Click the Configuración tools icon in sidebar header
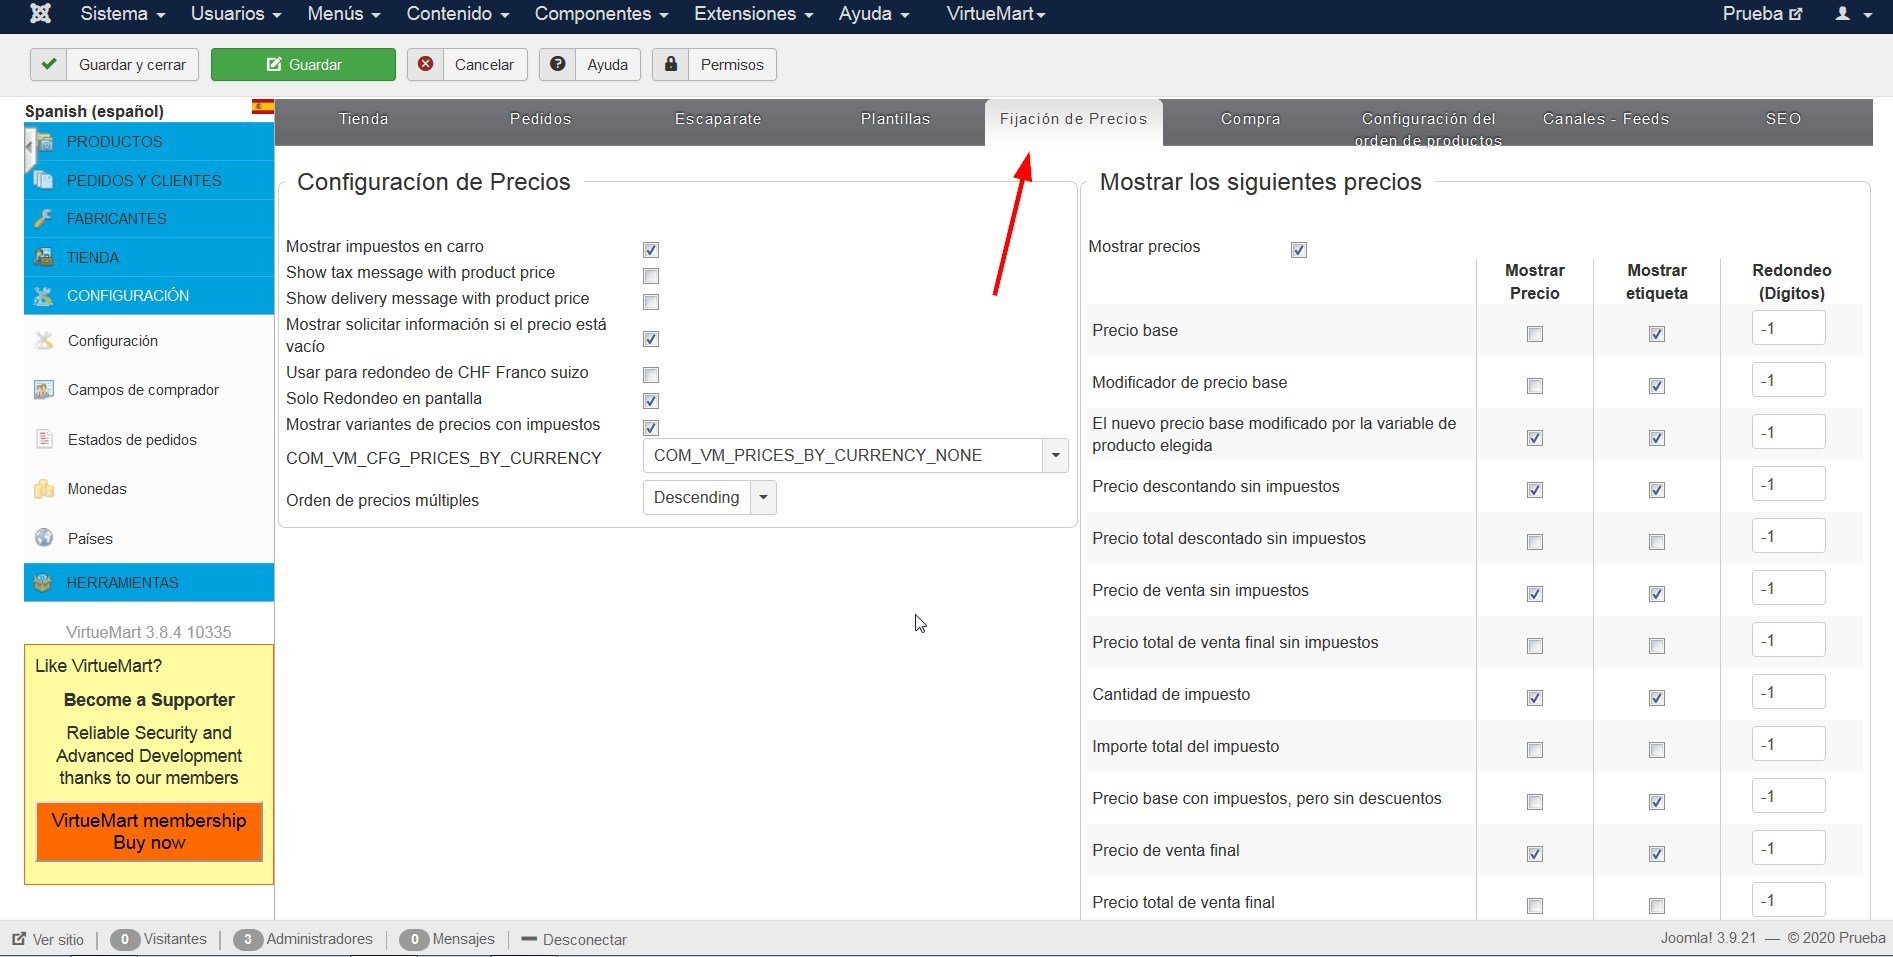This screenshot has width=1893, height=957. click(x=43, y=296)
